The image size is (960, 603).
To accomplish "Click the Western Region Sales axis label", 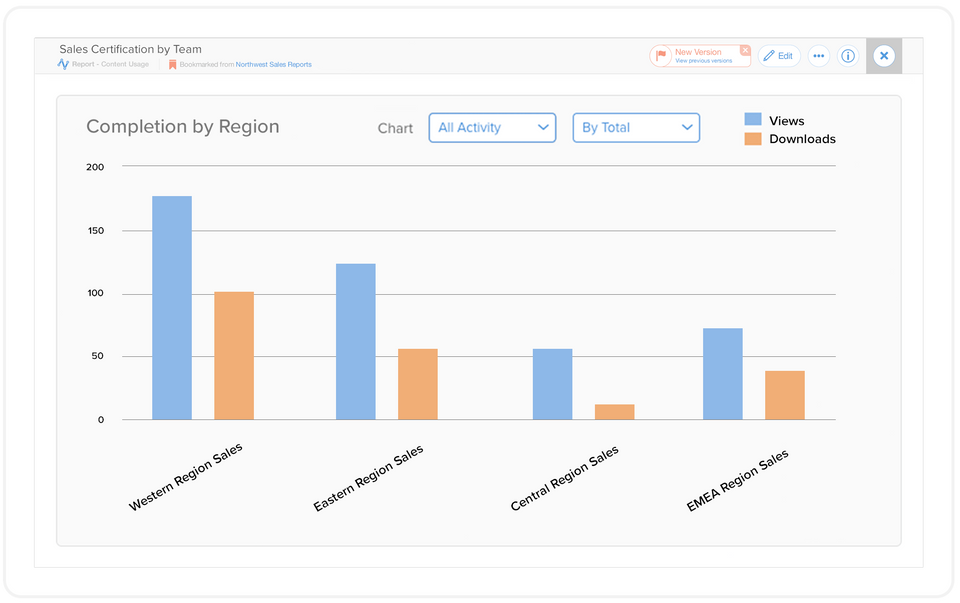I will [x=186, y=477].
